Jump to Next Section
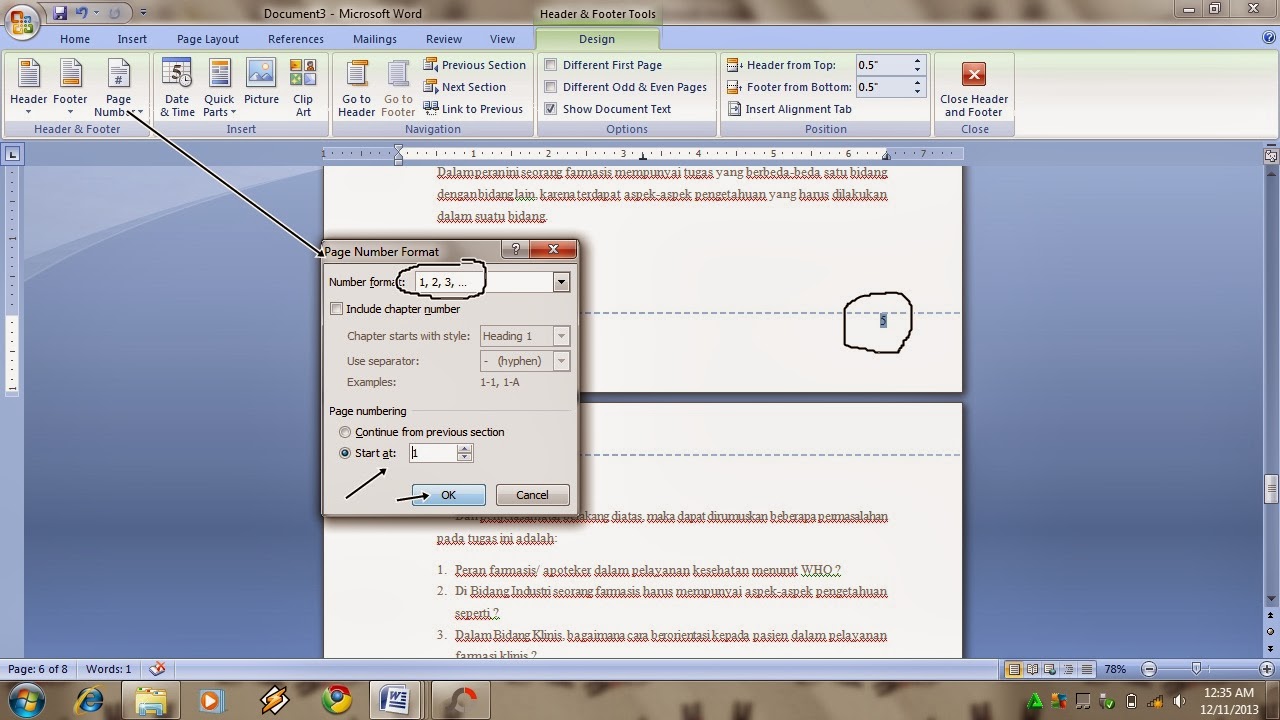The image size is (1280, 720). pyautogui.click(x=465, y=87)
